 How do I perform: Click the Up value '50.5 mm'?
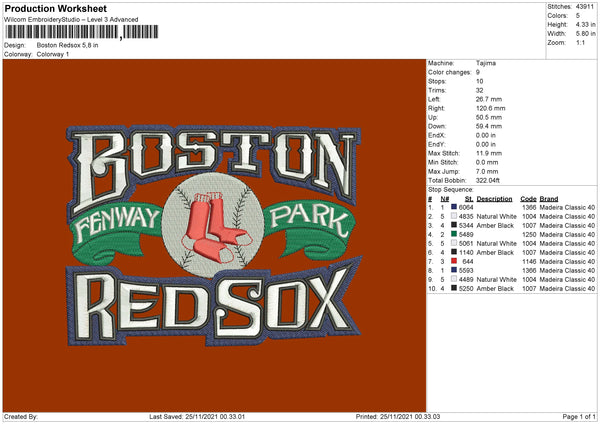pyautogui.click(x=489, y=117)
